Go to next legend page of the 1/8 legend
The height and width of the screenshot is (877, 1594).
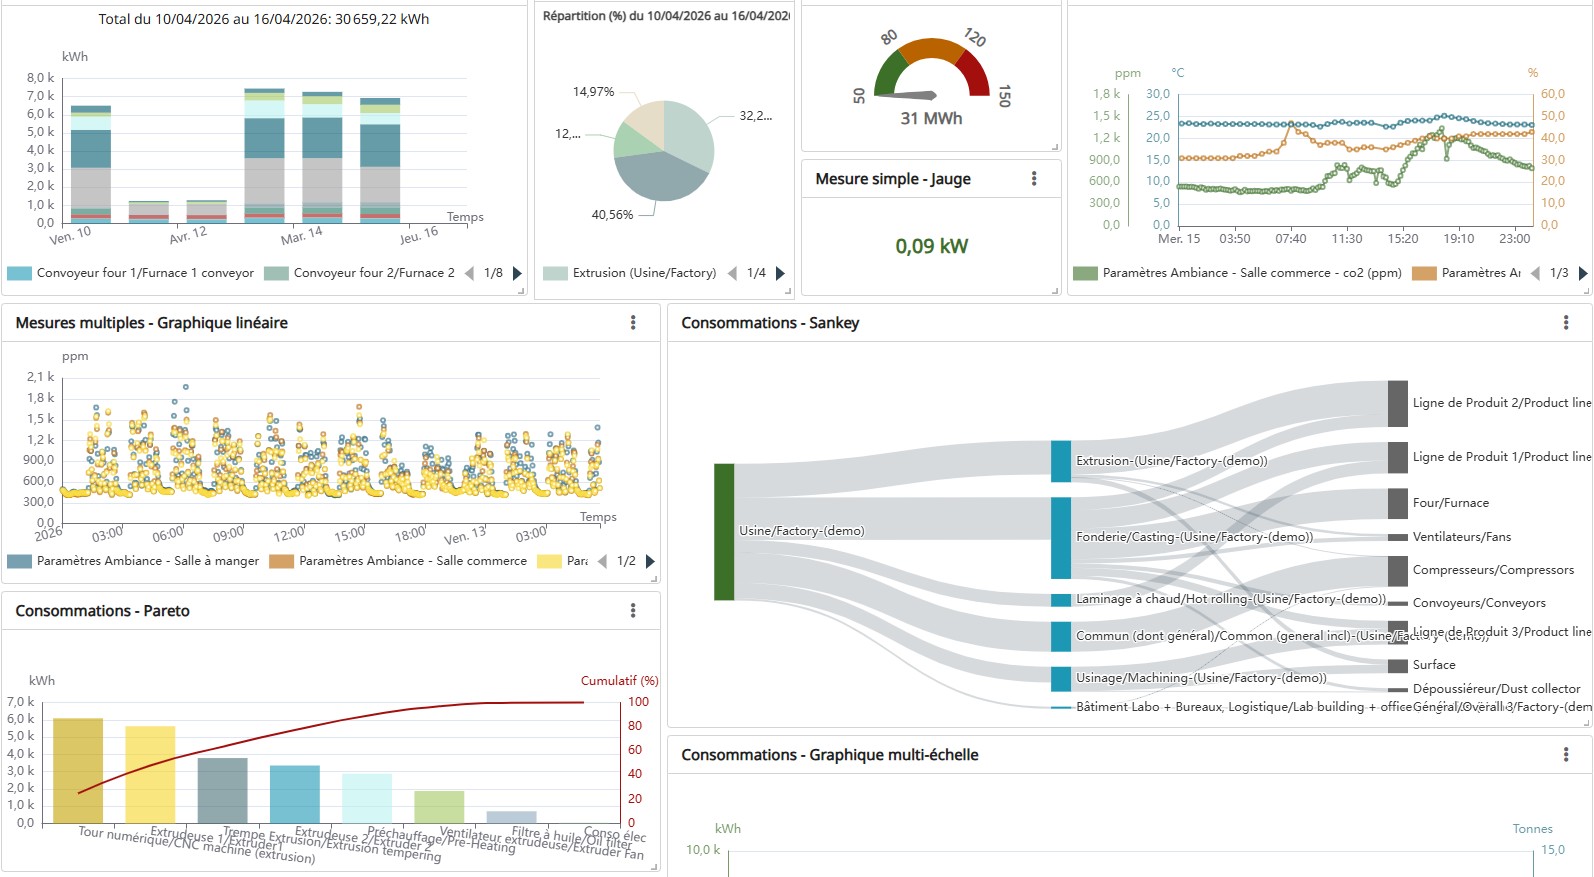tap(517, 273)
